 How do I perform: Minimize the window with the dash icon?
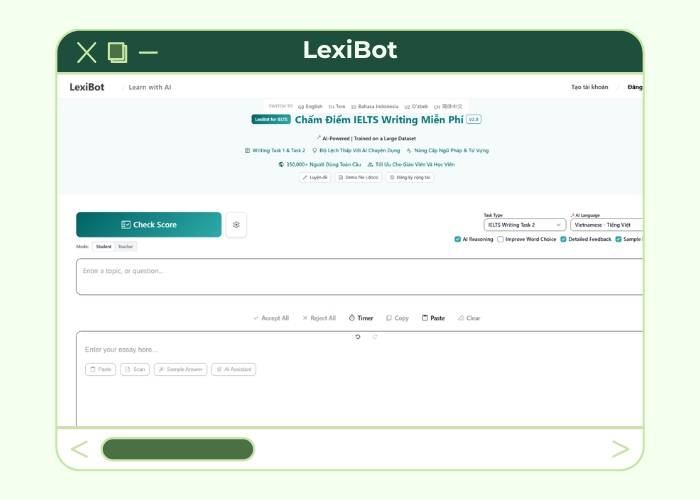pyautogui.click(x=148, y=52)
